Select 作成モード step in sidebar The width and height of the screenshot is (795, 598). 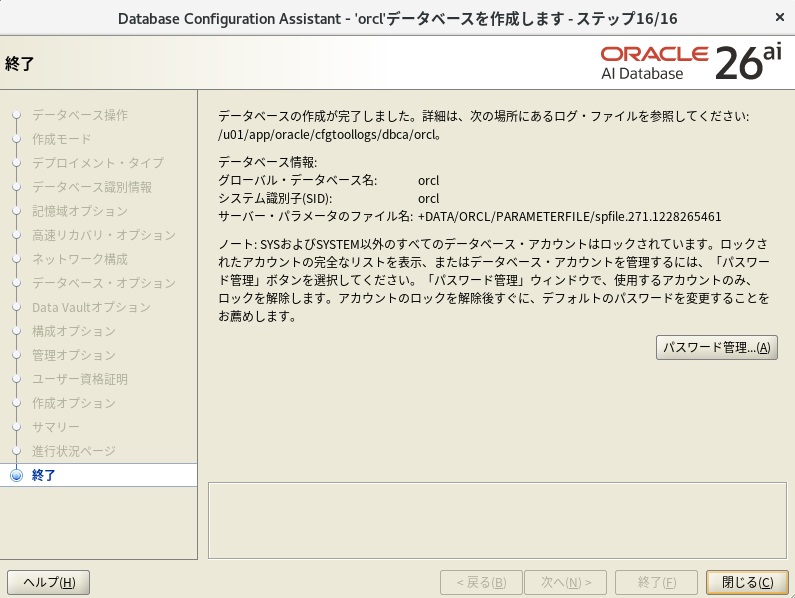tap(61, 139)
